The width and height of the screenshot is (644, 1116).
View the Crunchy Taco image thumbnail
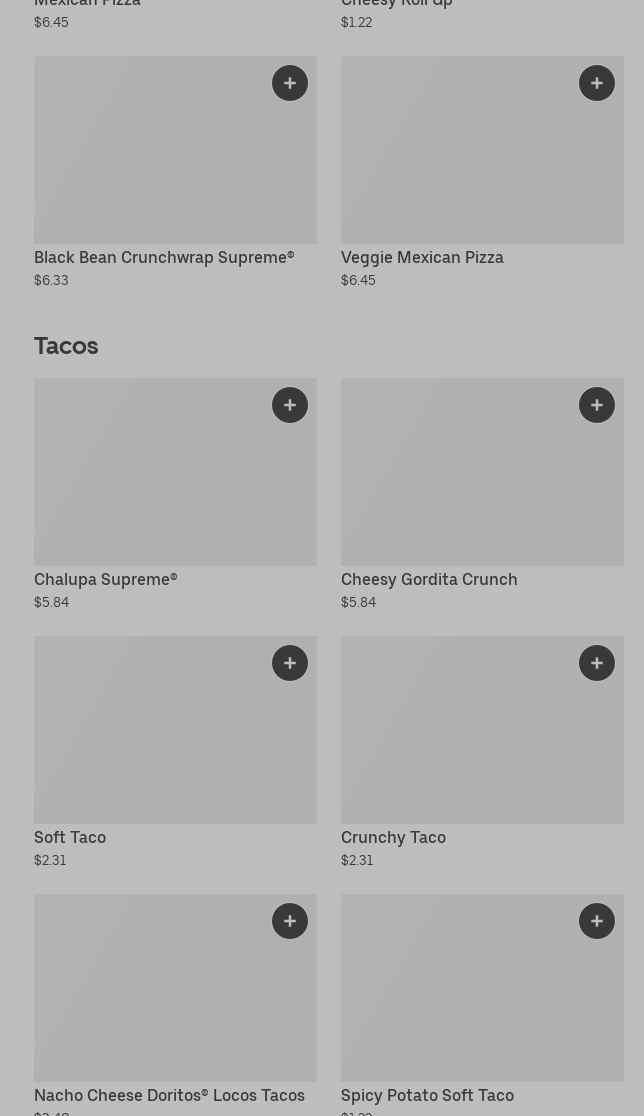coord(460,740)
